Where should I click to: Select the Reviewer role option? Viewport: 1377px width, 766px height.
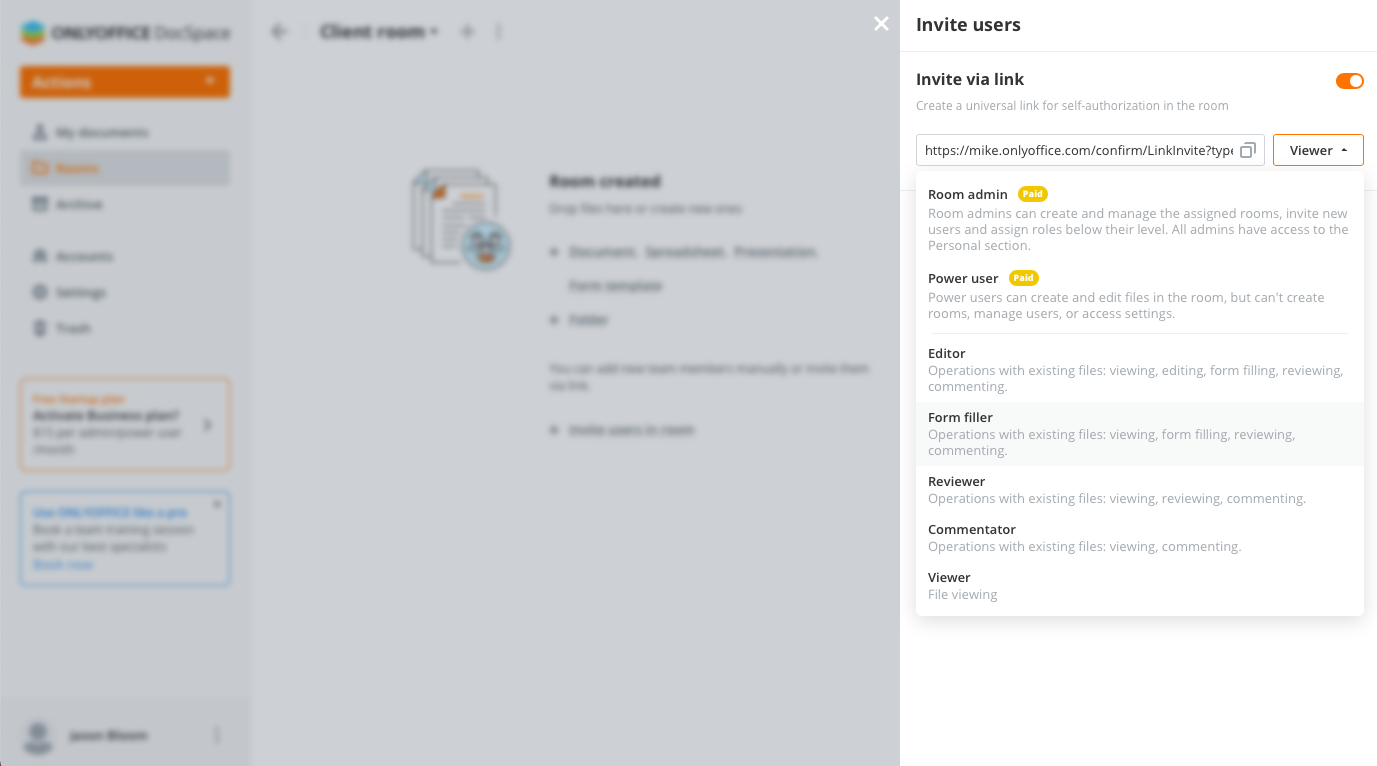click(x=1139, y=490)
